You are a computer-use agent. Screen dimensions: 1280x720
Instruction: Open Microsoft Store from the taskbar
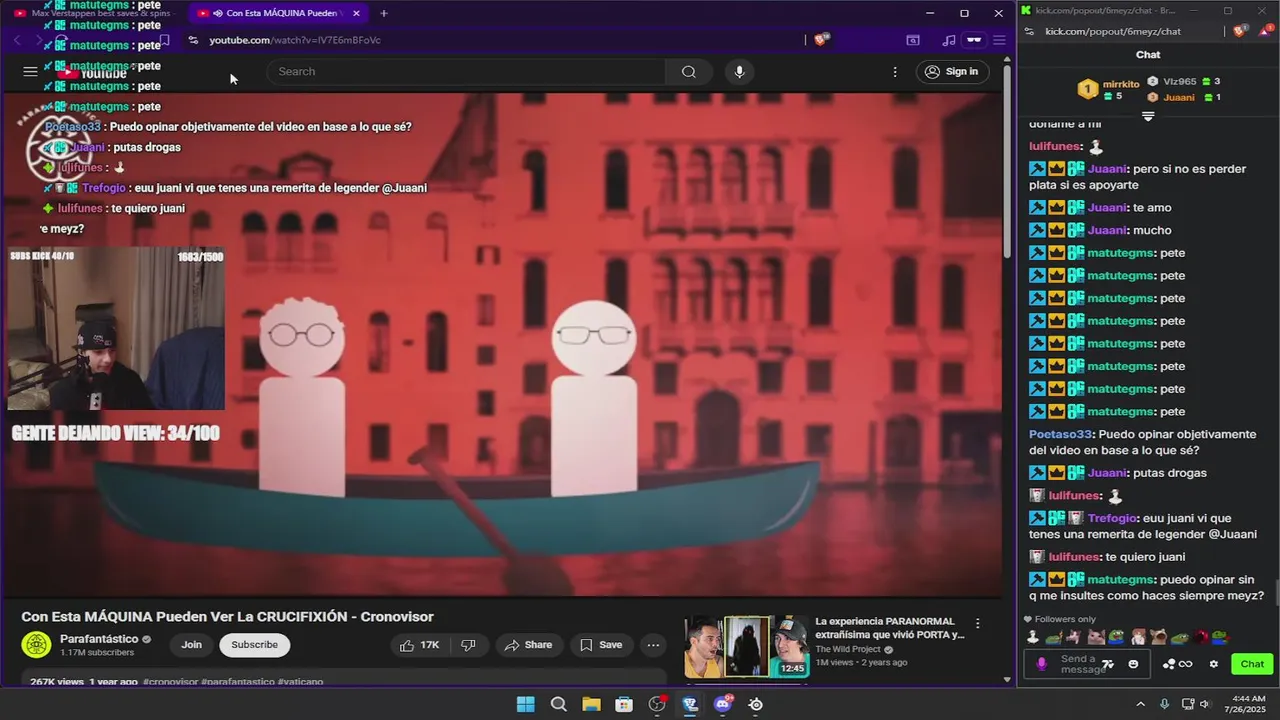[x=624, y=704]
